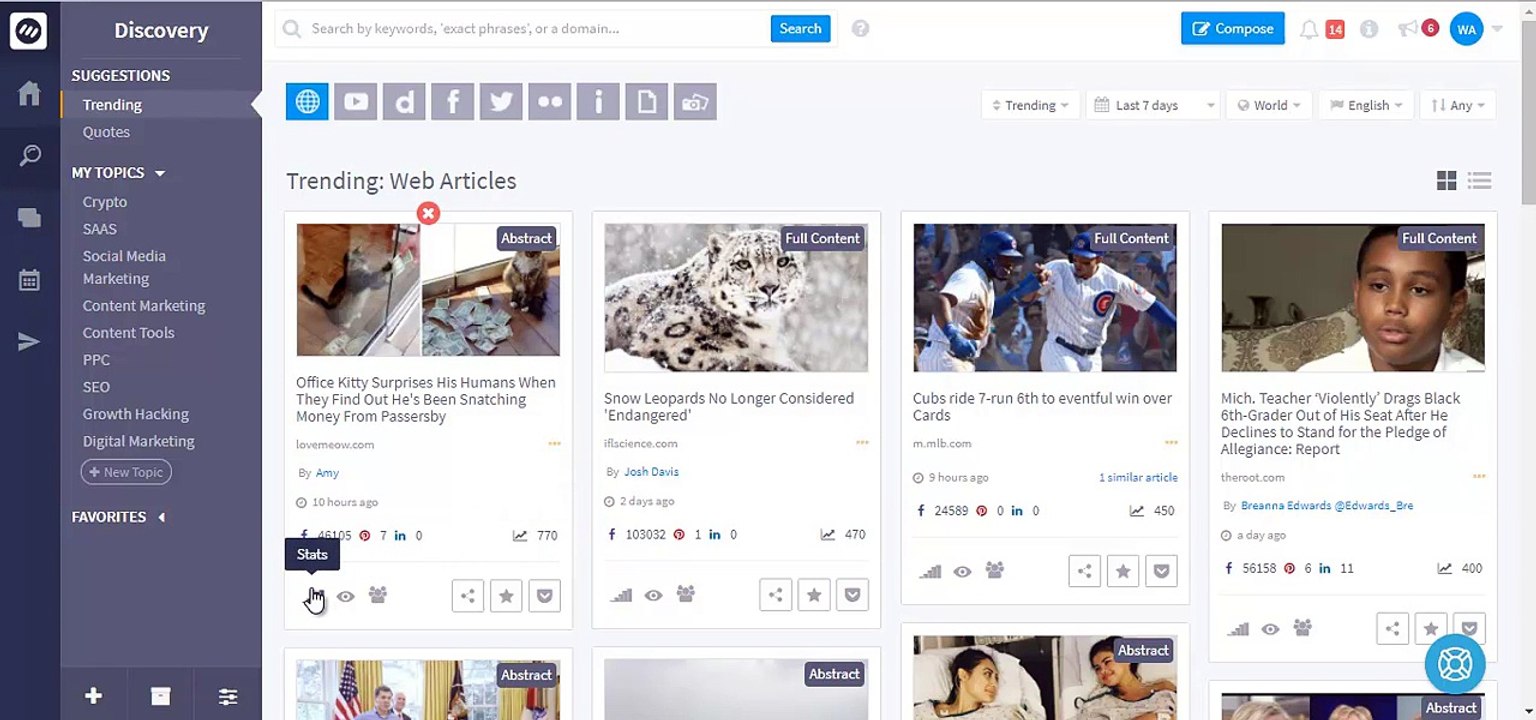Preview the Cubs ride article with eye icon
Viewport: 1536px width, 720px height.
tap(962, 571)
